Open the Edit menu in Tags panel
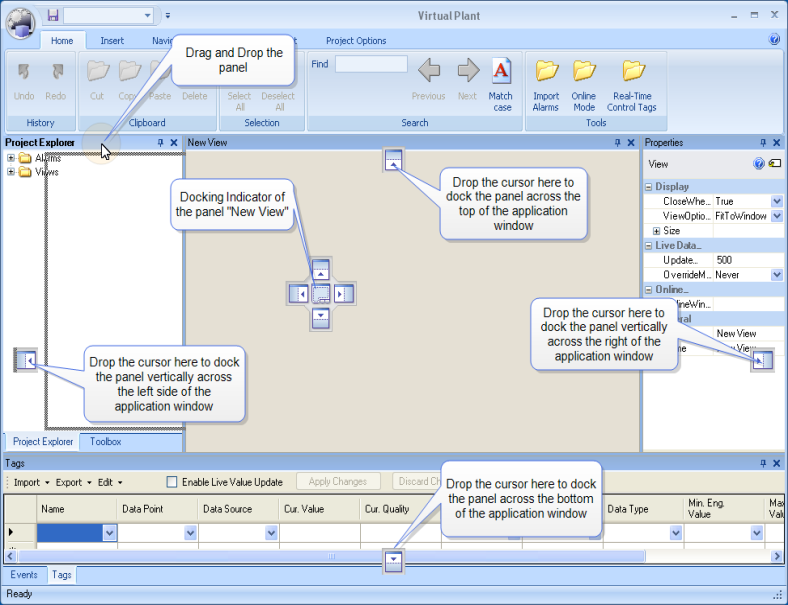788x605 pixels. click(x=110, y=482)
